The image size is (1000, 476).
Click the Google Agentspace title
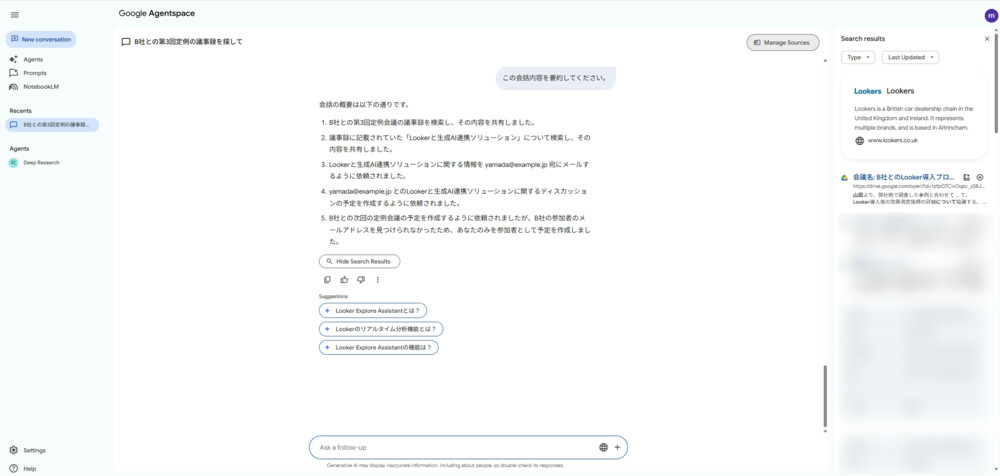[157, 13]
